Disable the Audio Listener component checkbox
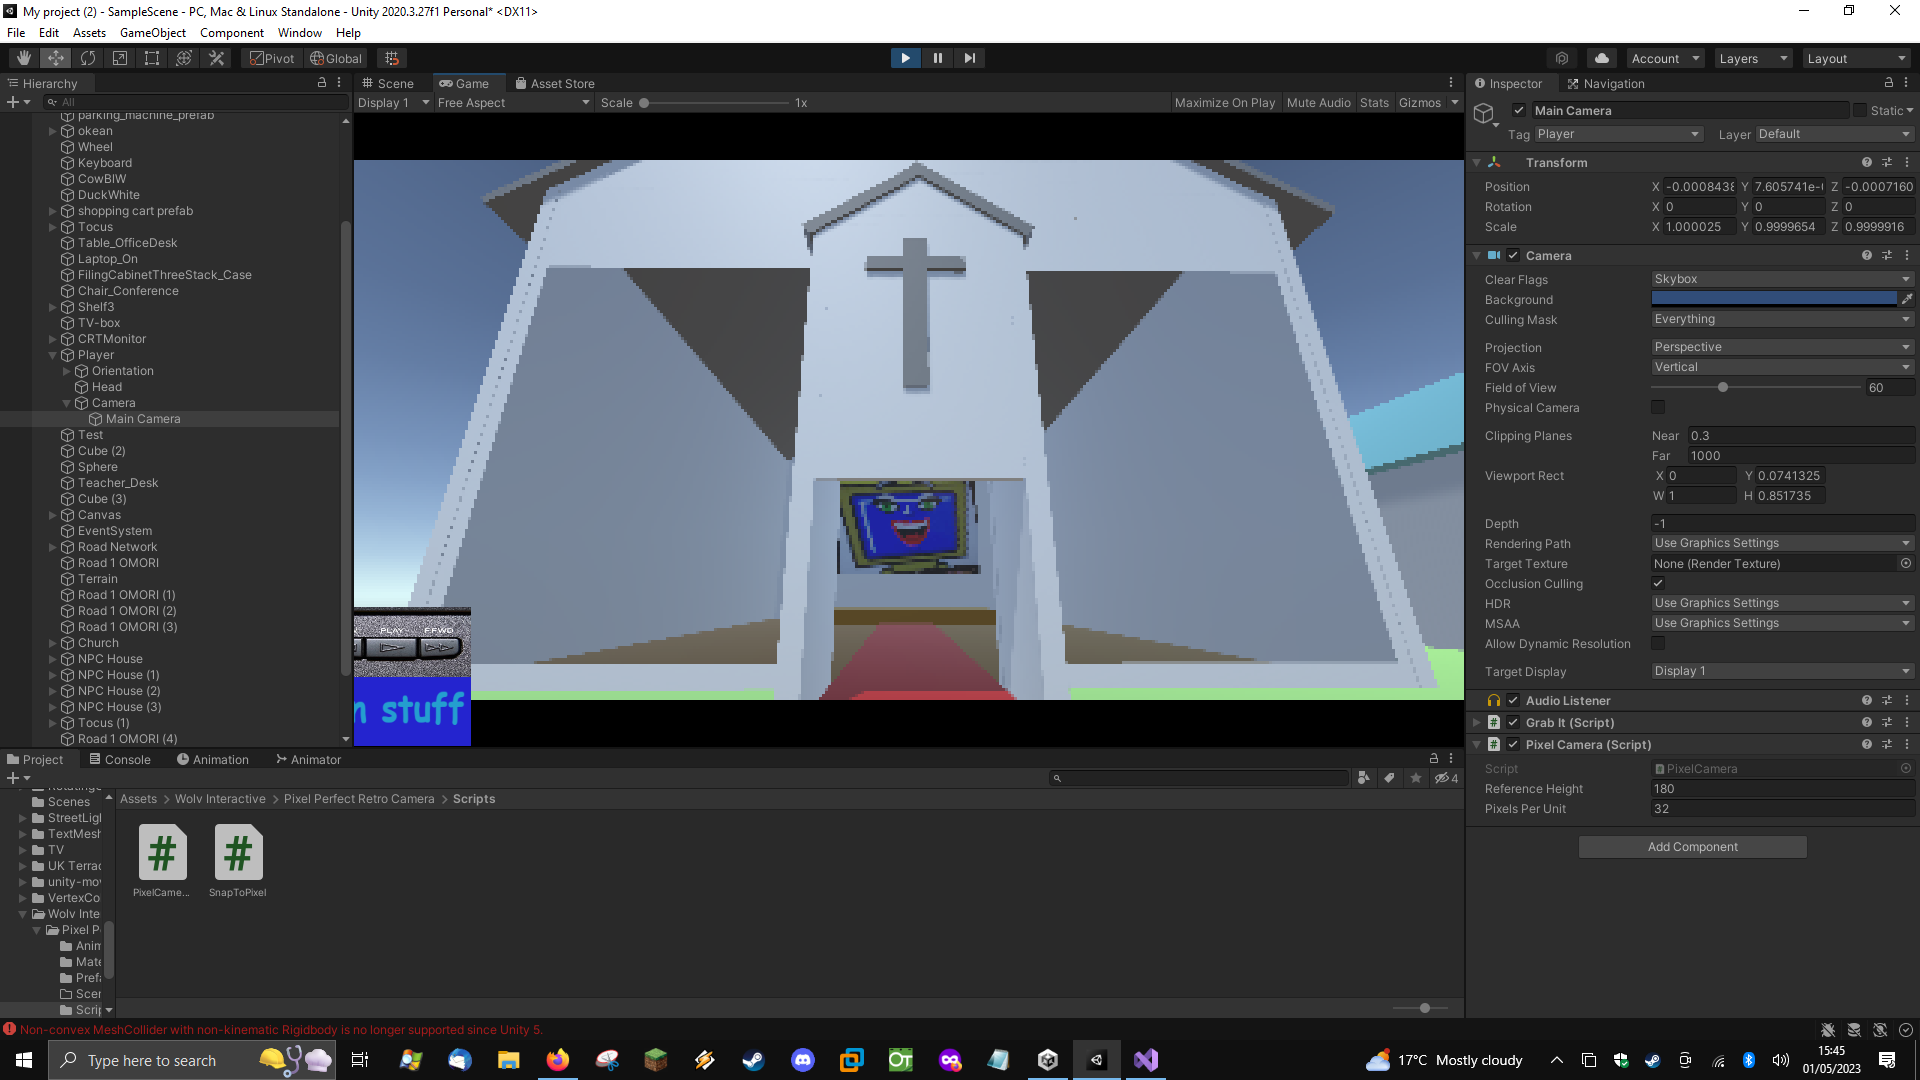Screen dimensions: 1920x1080 (x=1513, y=700)
